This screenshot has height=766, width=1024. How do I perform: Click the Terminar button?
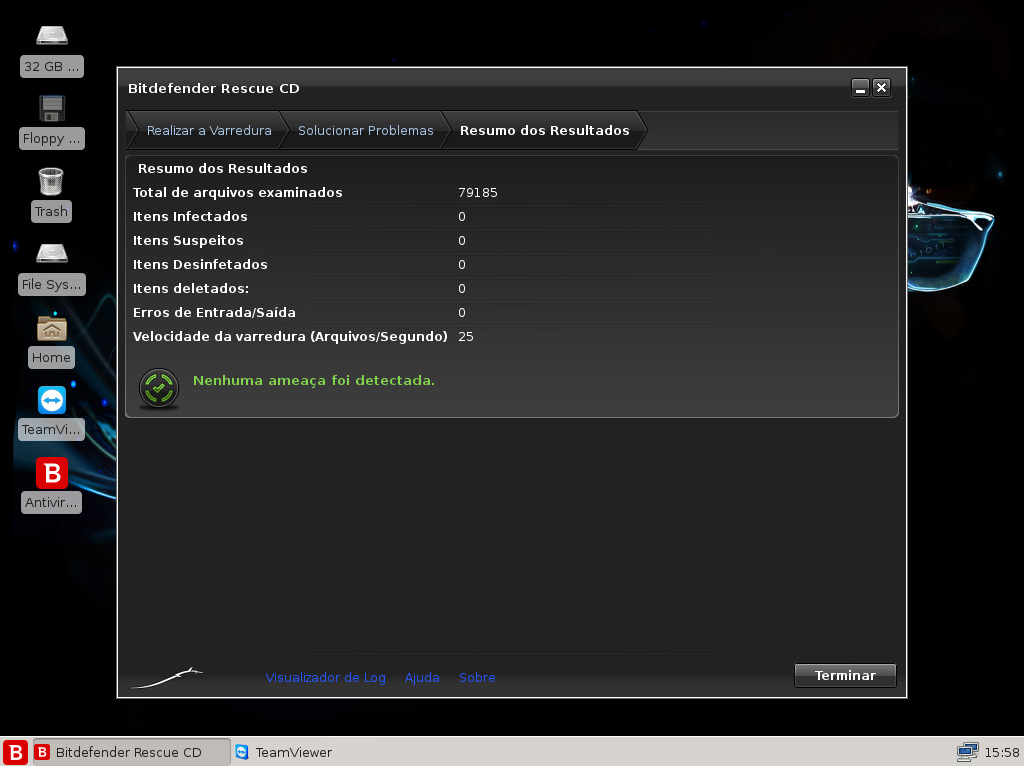845,676
